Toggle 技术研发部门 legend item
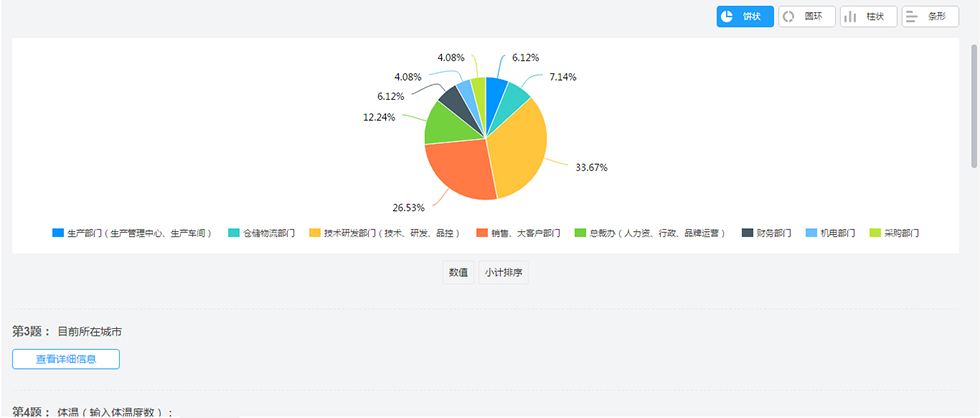This screenshot has height=418, width=980. (385, 233)
